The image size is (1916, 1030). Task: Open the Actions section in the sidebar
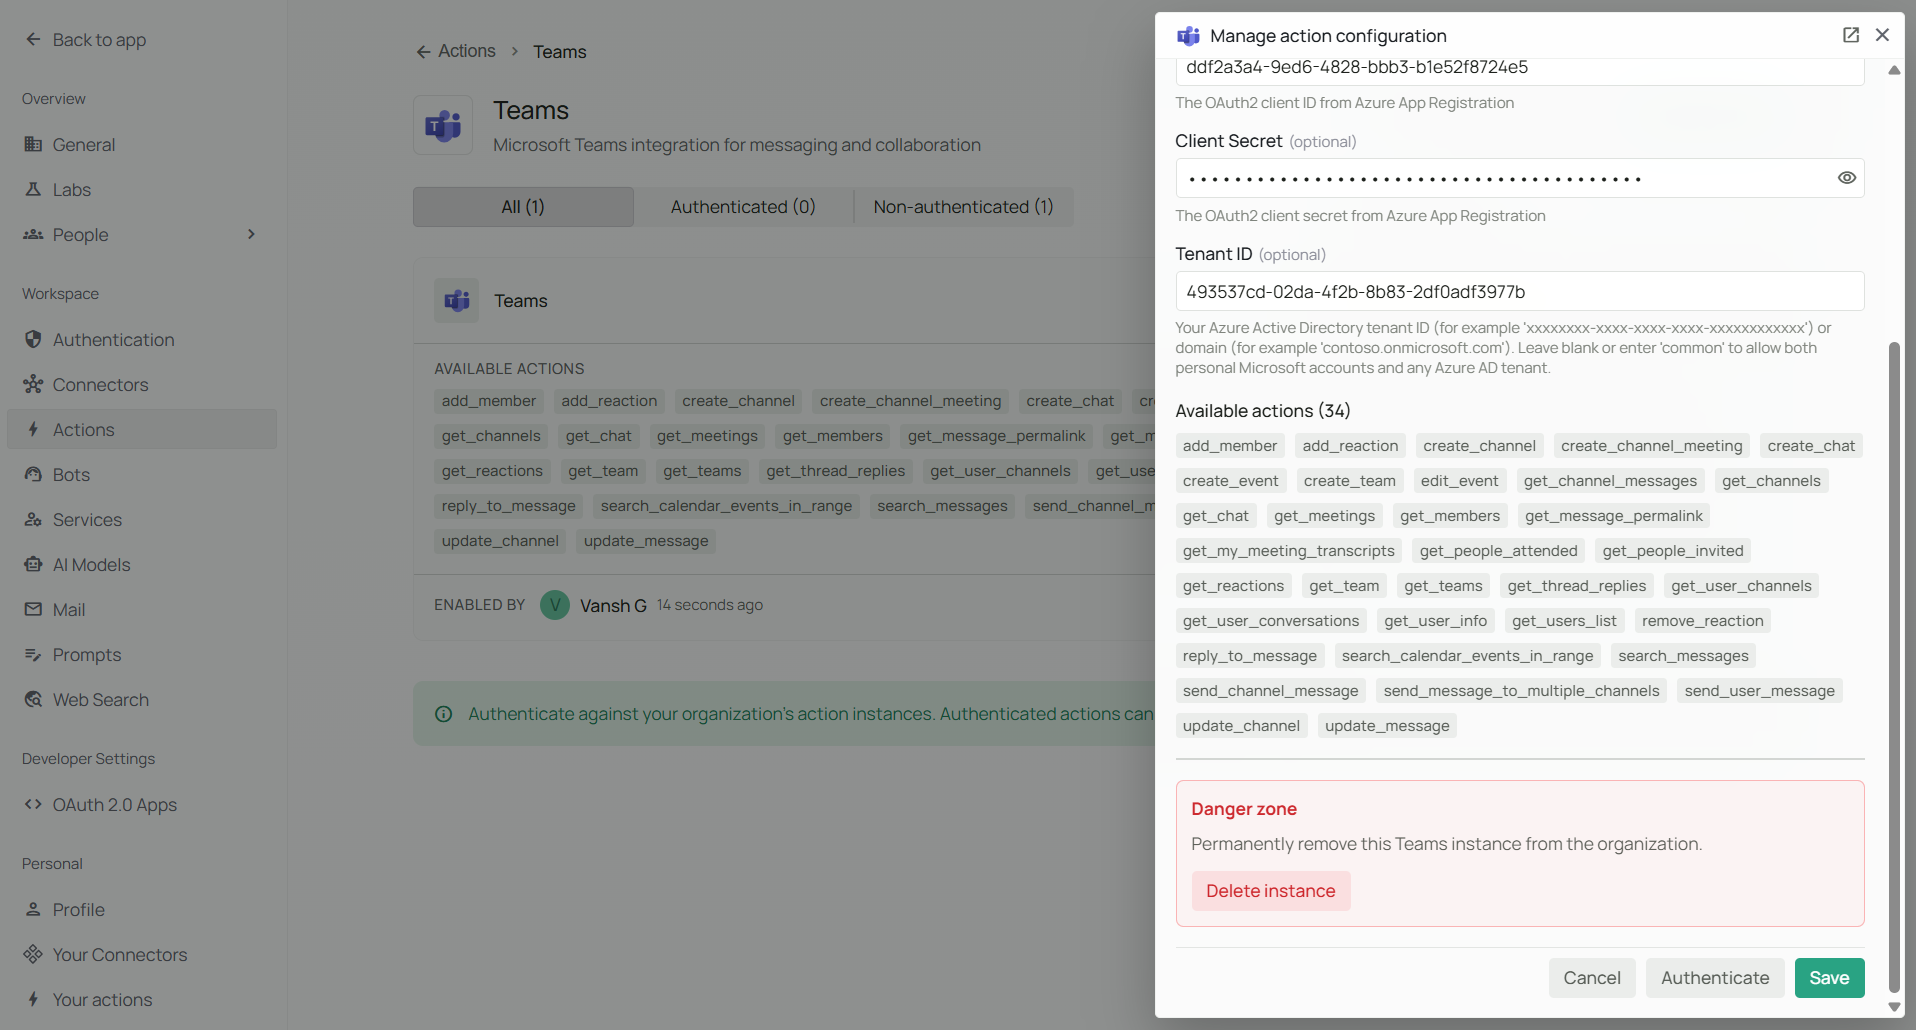pos(84,429)
